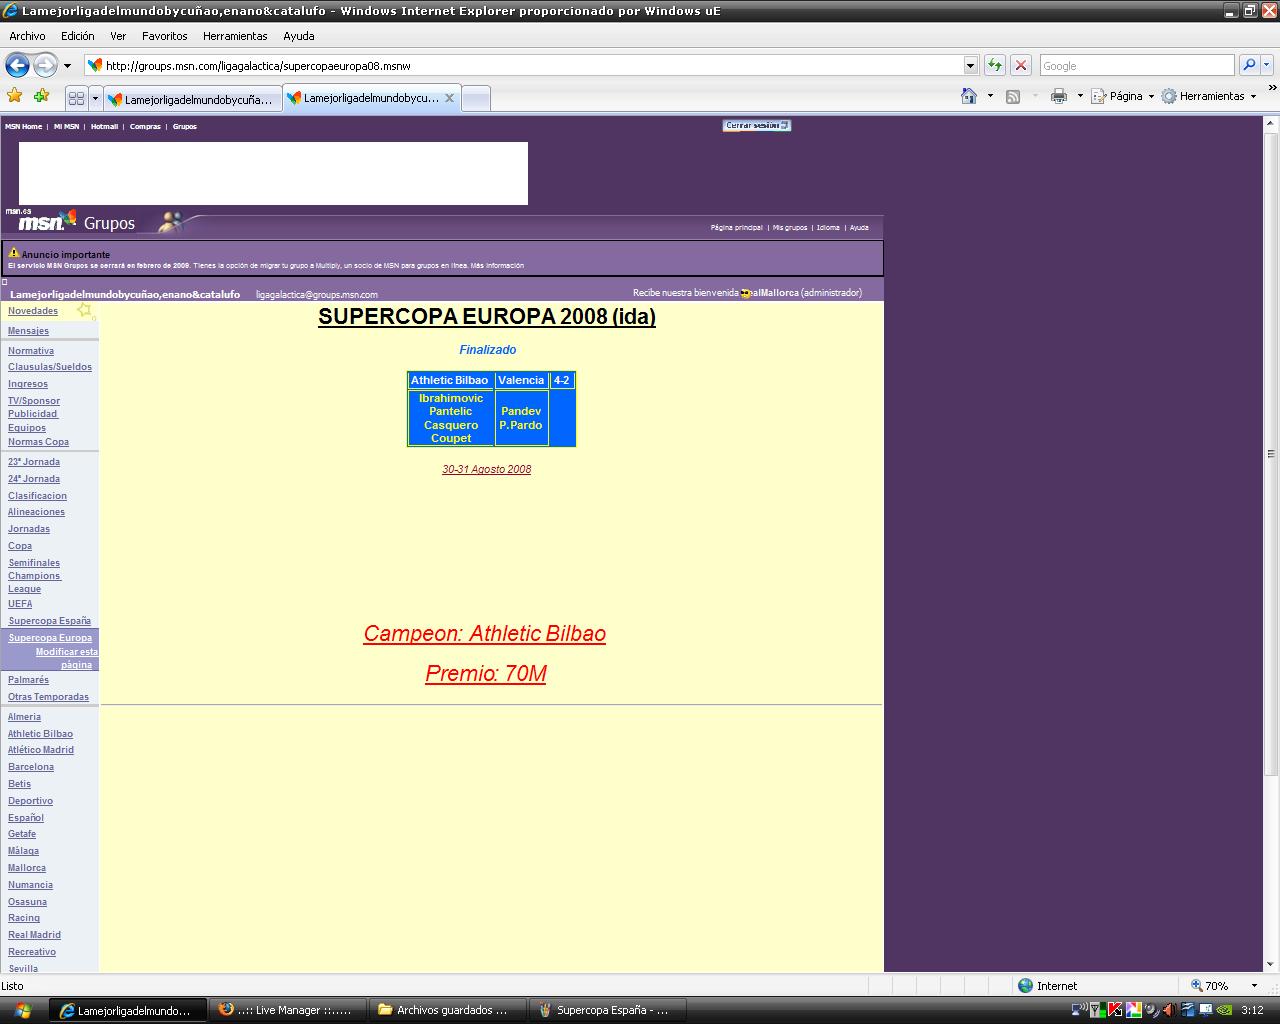Click the Forward navigation arrow

pos(45,65)
